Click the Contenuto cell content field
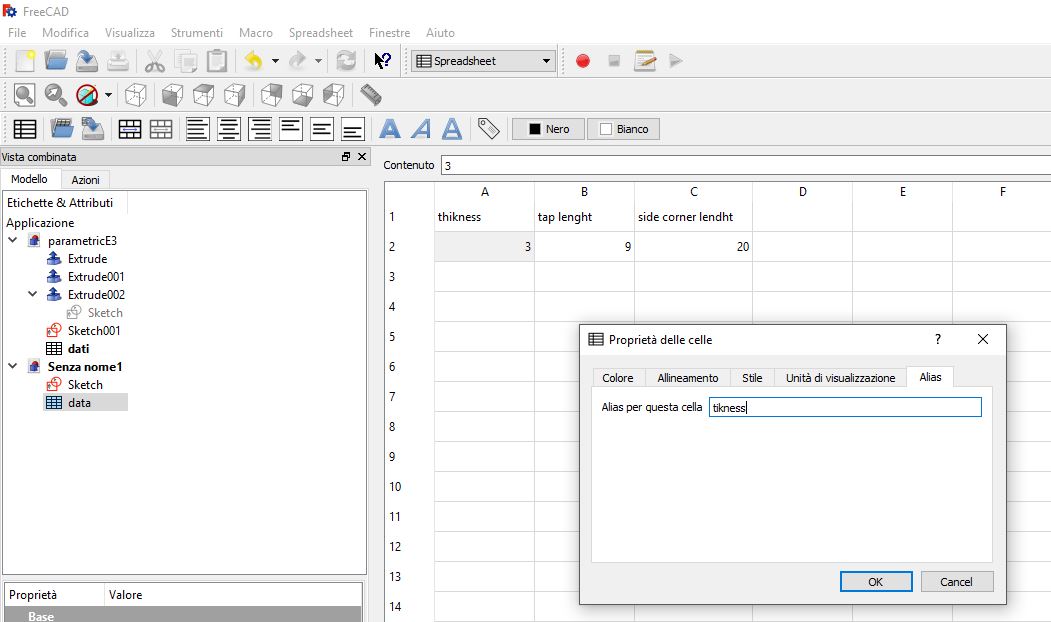 [745, 165]
